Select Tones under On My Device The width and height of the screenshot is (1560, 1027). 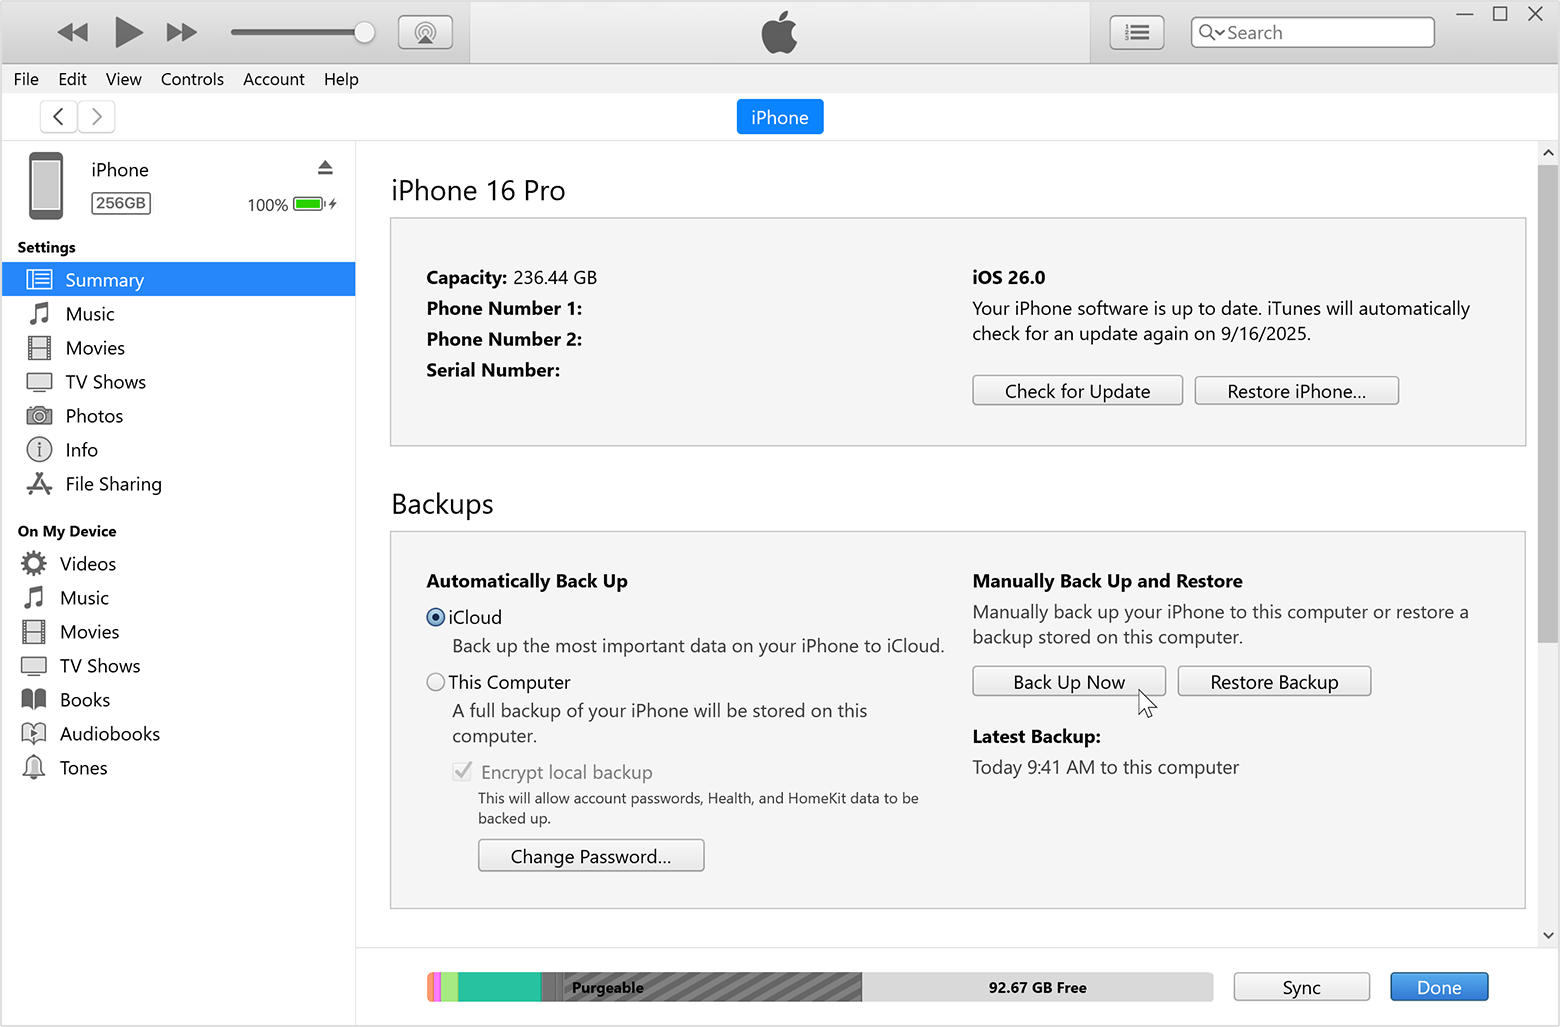tap(85, 767)
